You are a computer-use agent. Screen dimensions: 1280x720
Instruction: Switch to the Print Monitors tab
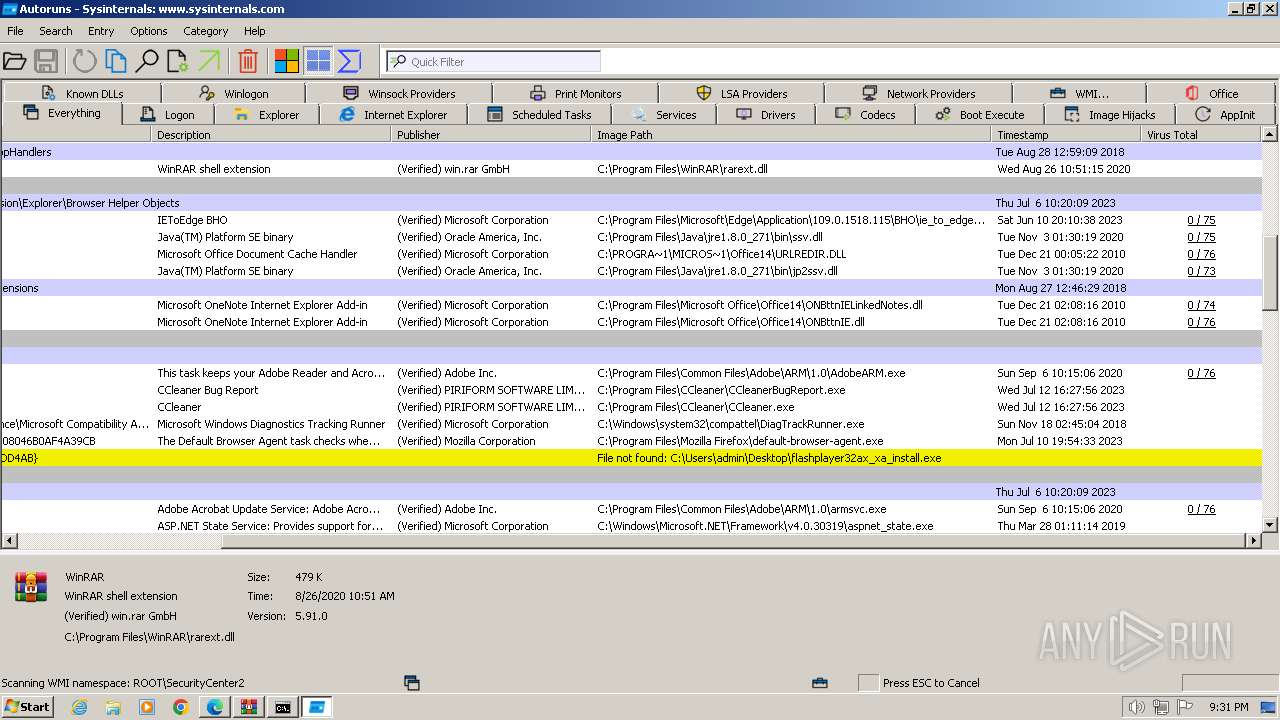[575, 93]
